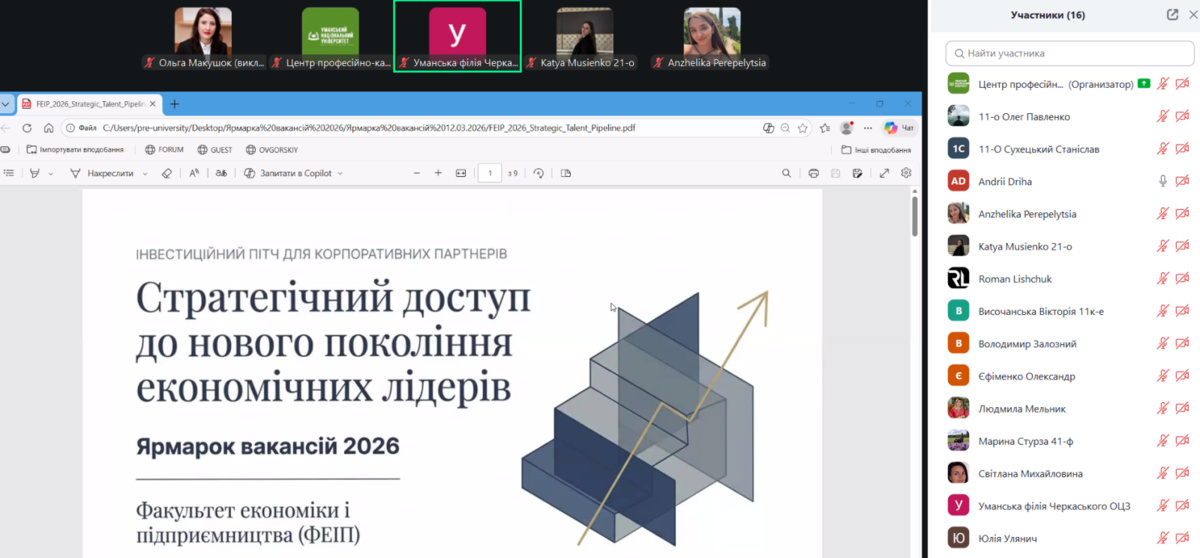Open the FORUM bookmark
The height and width of the screenshot is (558, 1200).
pyautogui.click(x=164, y=150)
